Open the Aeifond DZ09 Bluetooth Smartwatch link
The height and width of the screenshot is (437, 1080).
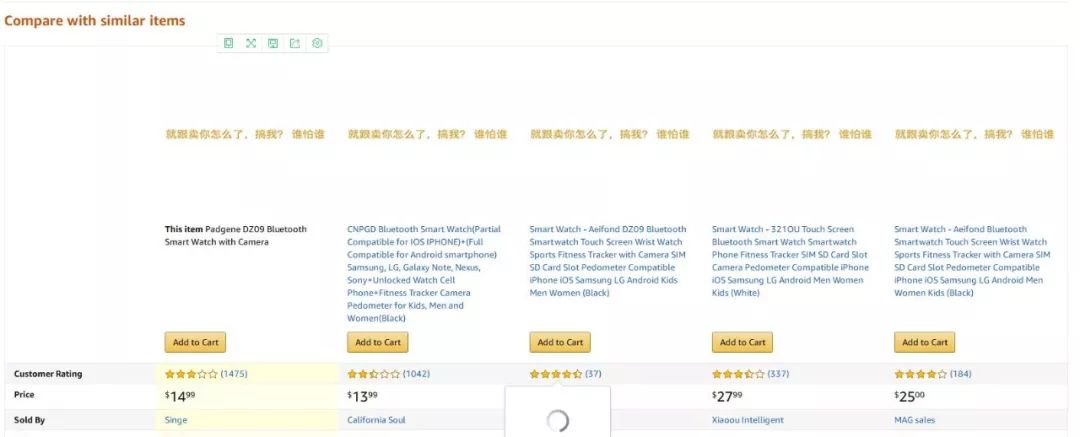(x=608, y=261)
